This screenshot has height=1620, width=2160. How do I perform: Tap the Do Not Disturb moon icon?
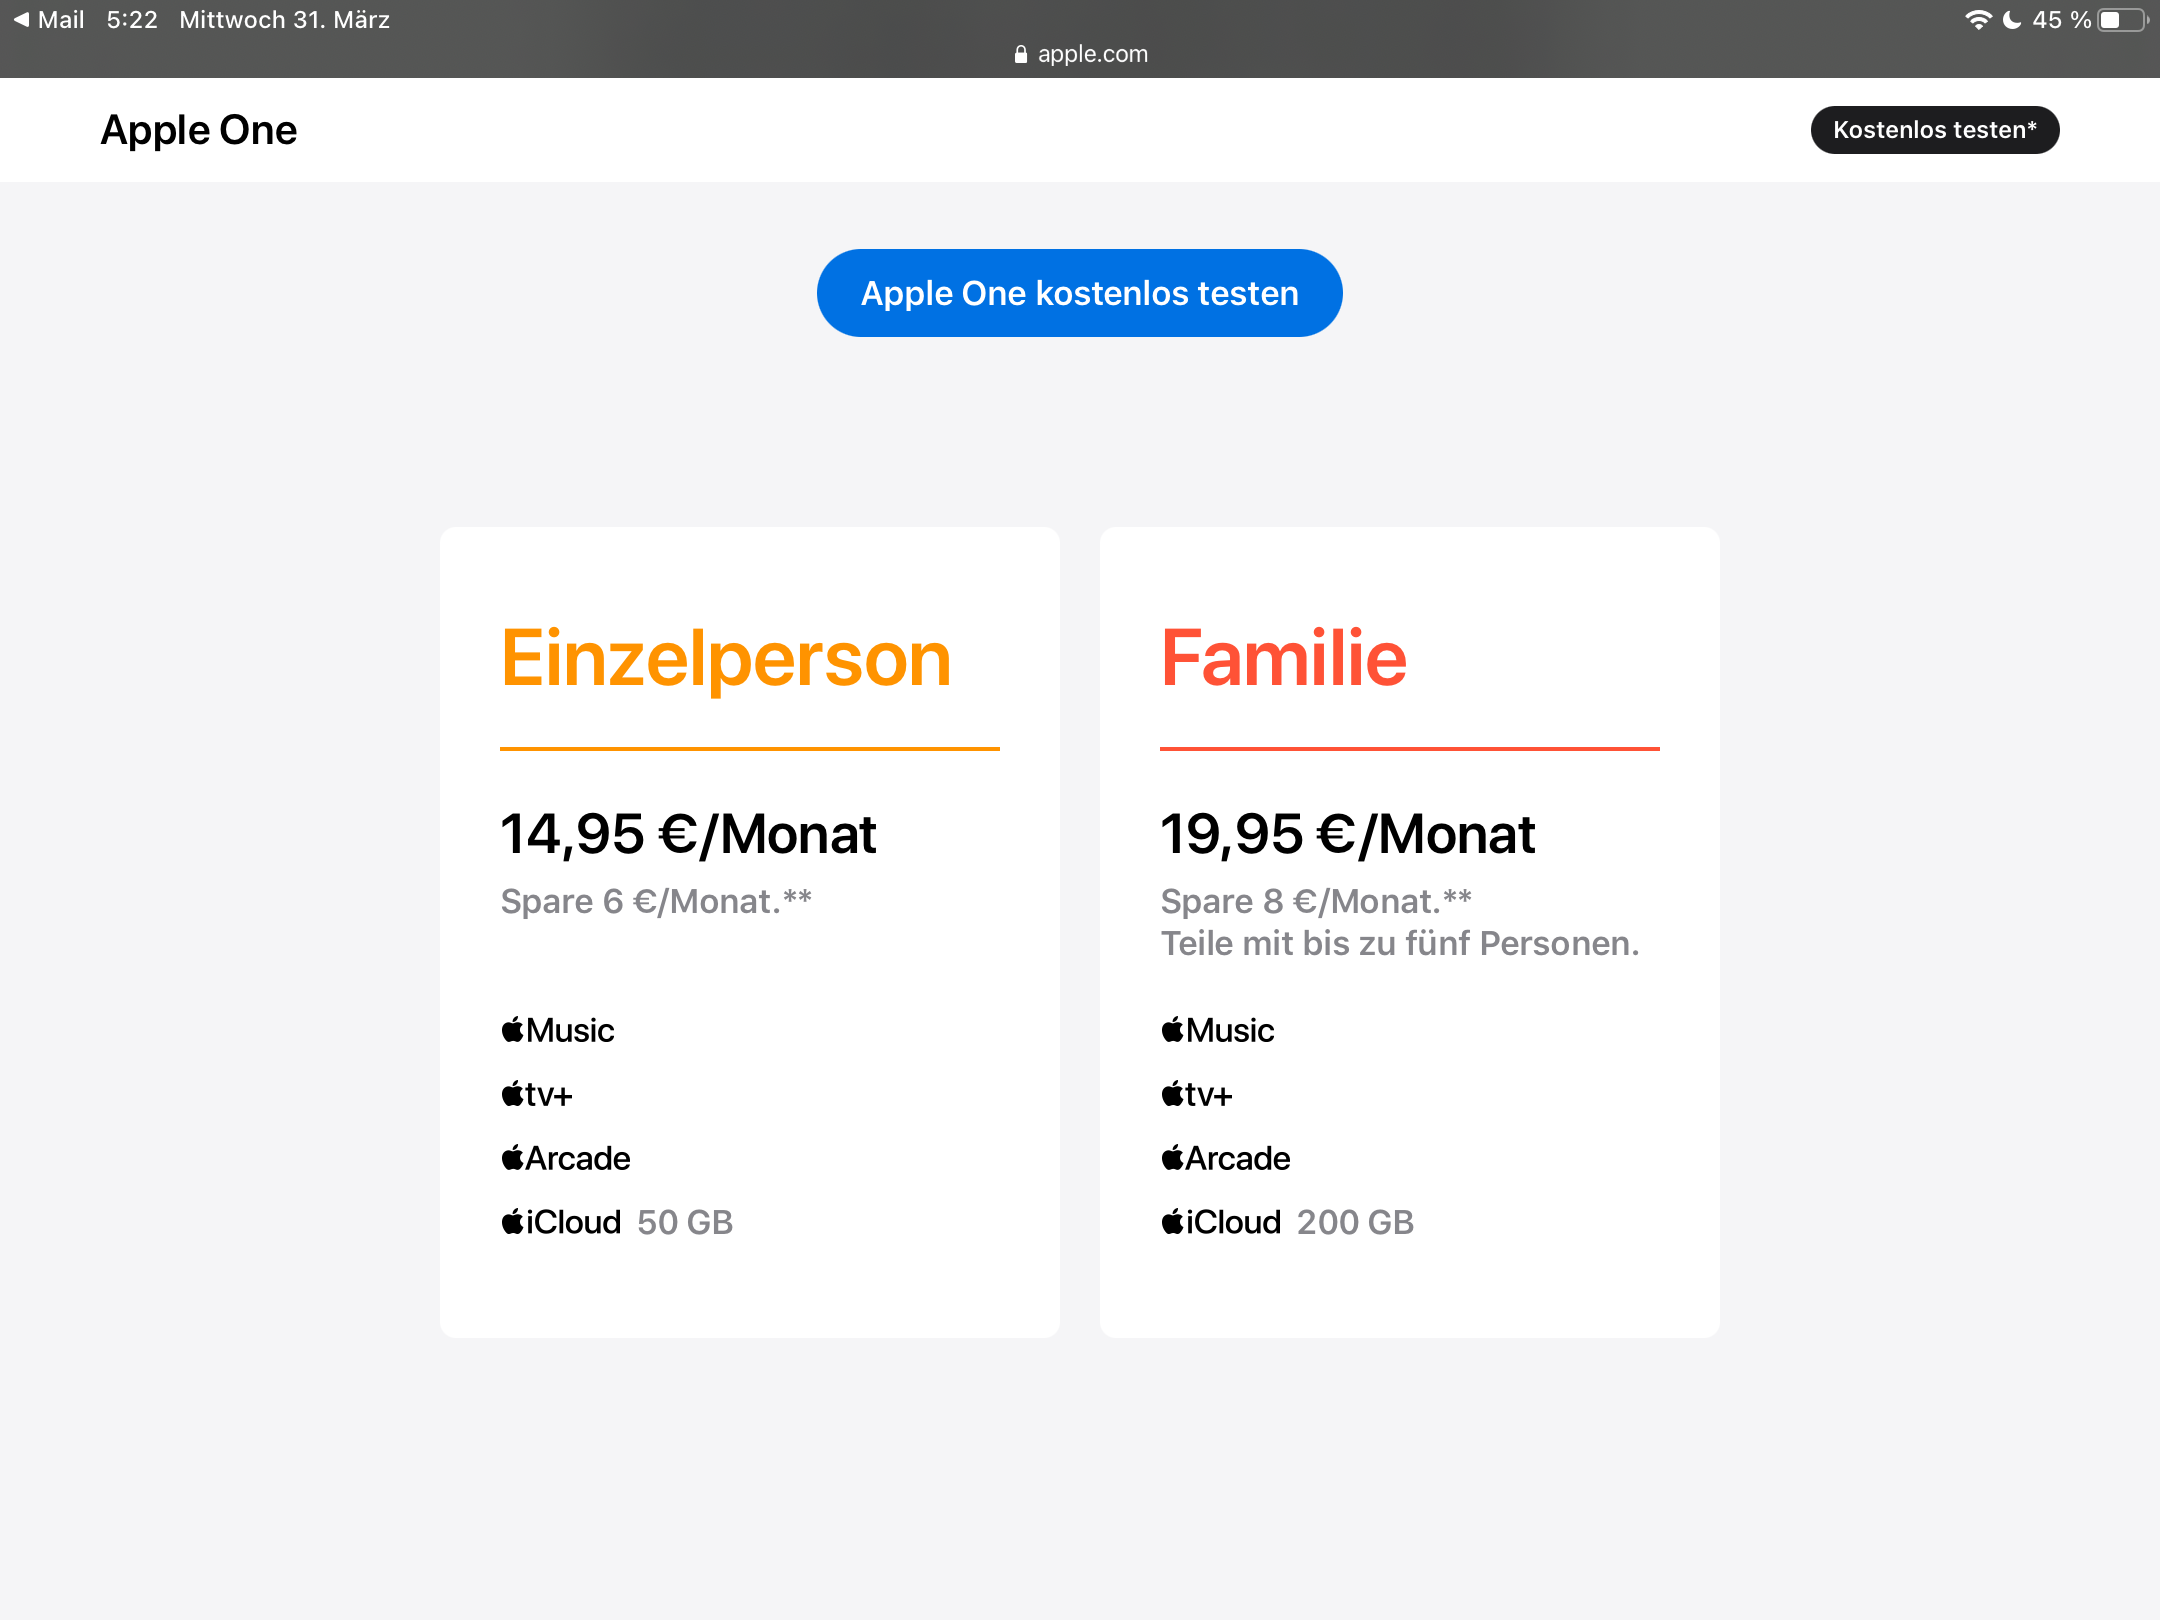coord(2012,20)
